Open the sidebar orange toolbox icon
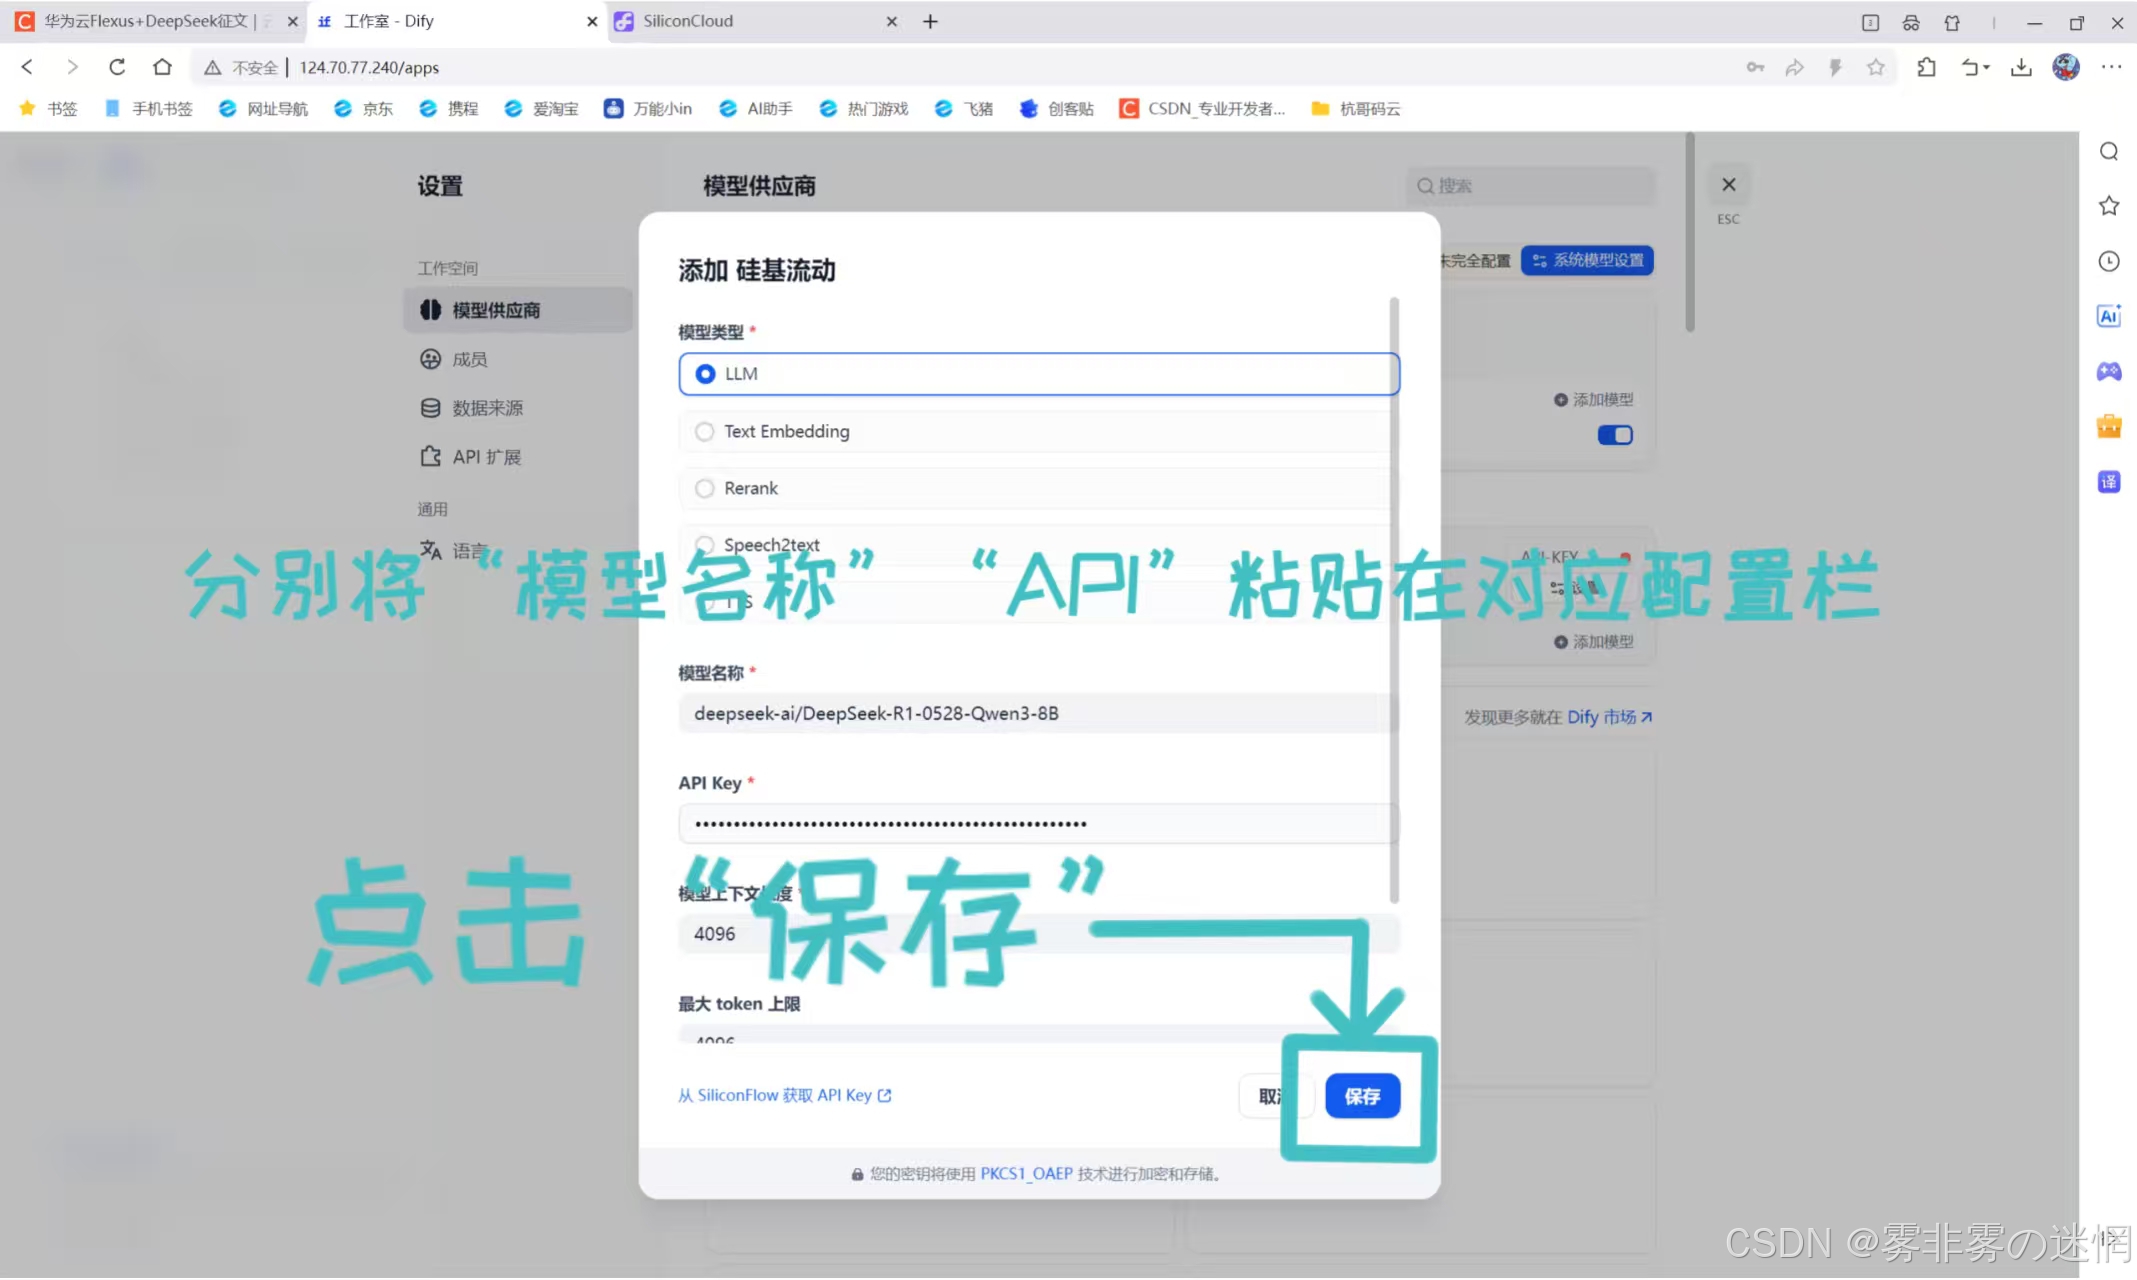 coord(2109,426)
